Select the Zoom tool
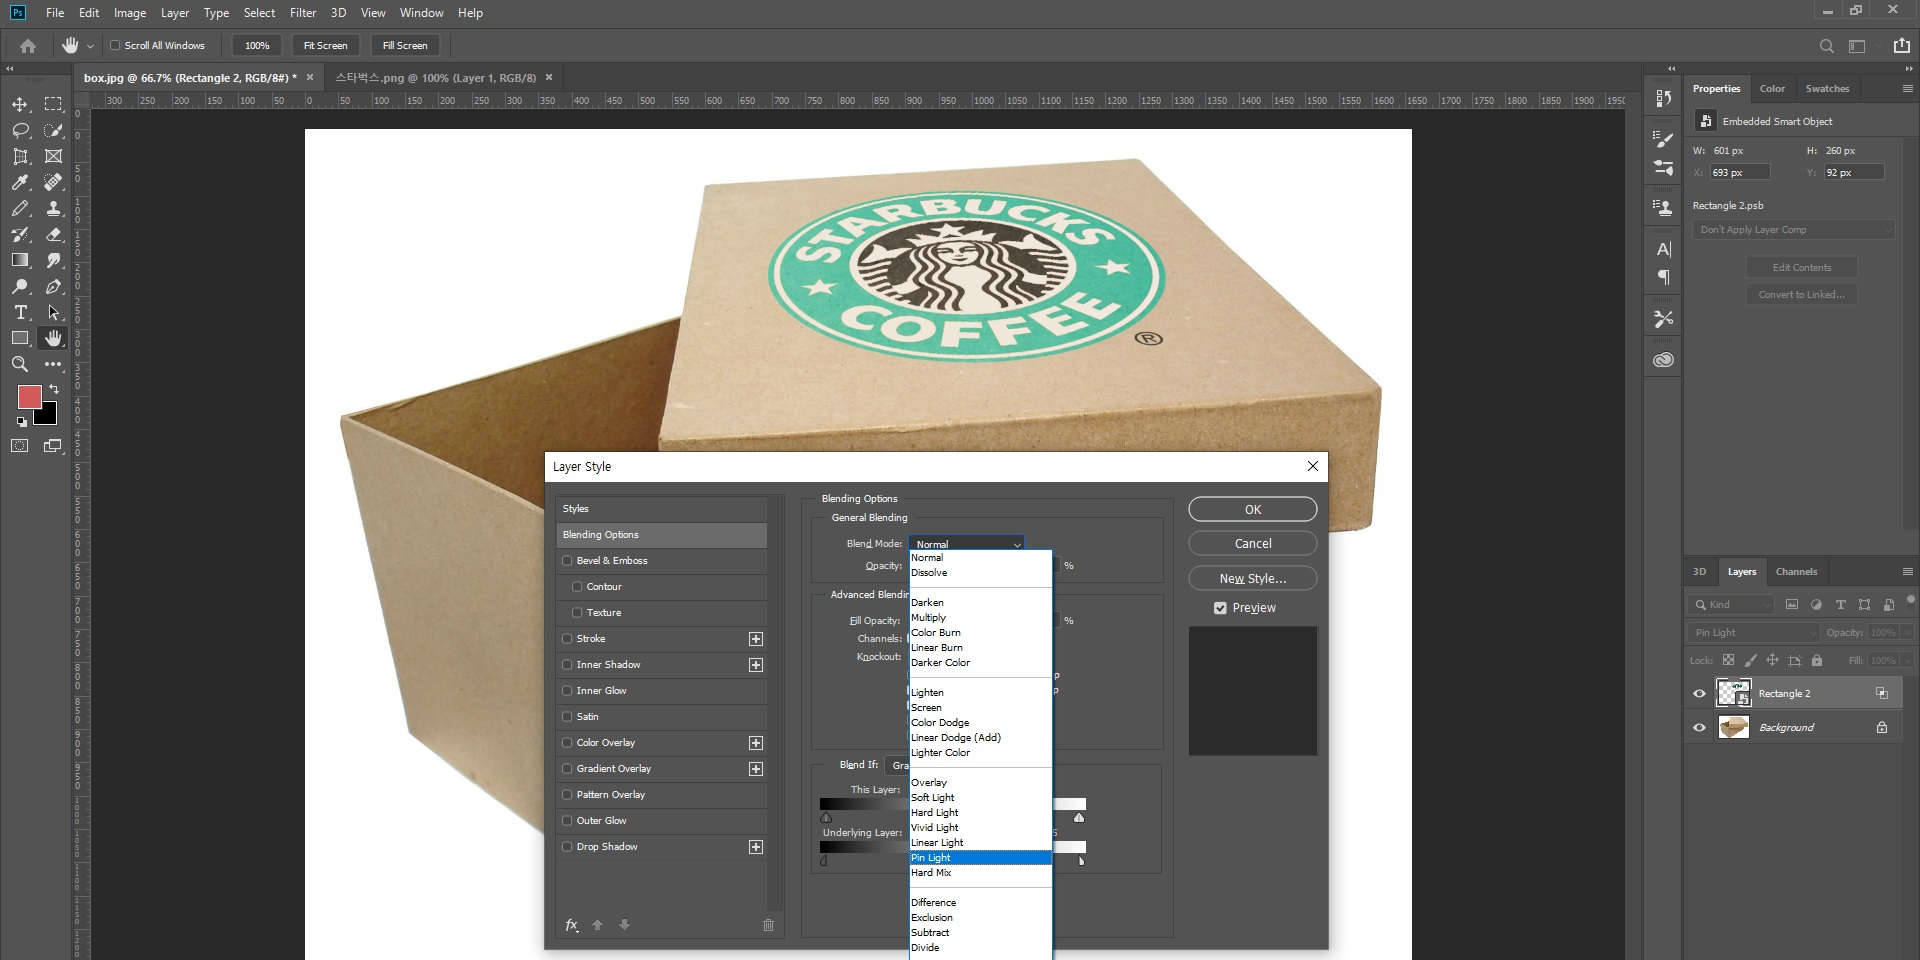 tap(20, 364)
